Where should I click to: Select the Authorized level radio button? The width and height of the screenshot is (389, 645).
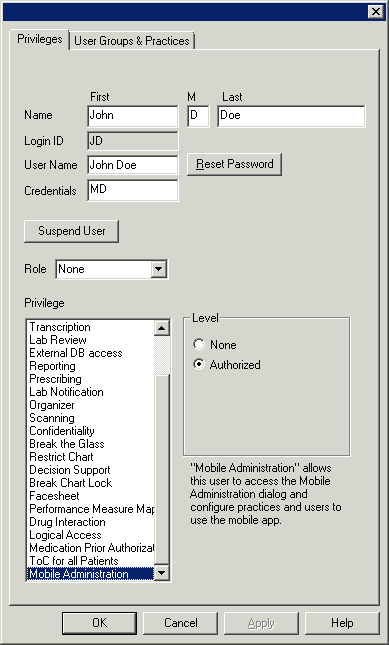[199, 364]
